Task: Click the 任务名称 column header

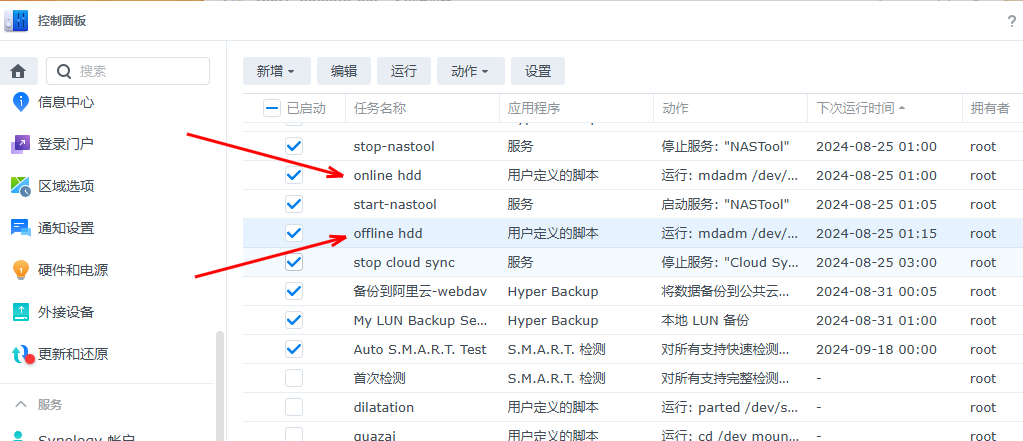Action: (x=380, y=108)
